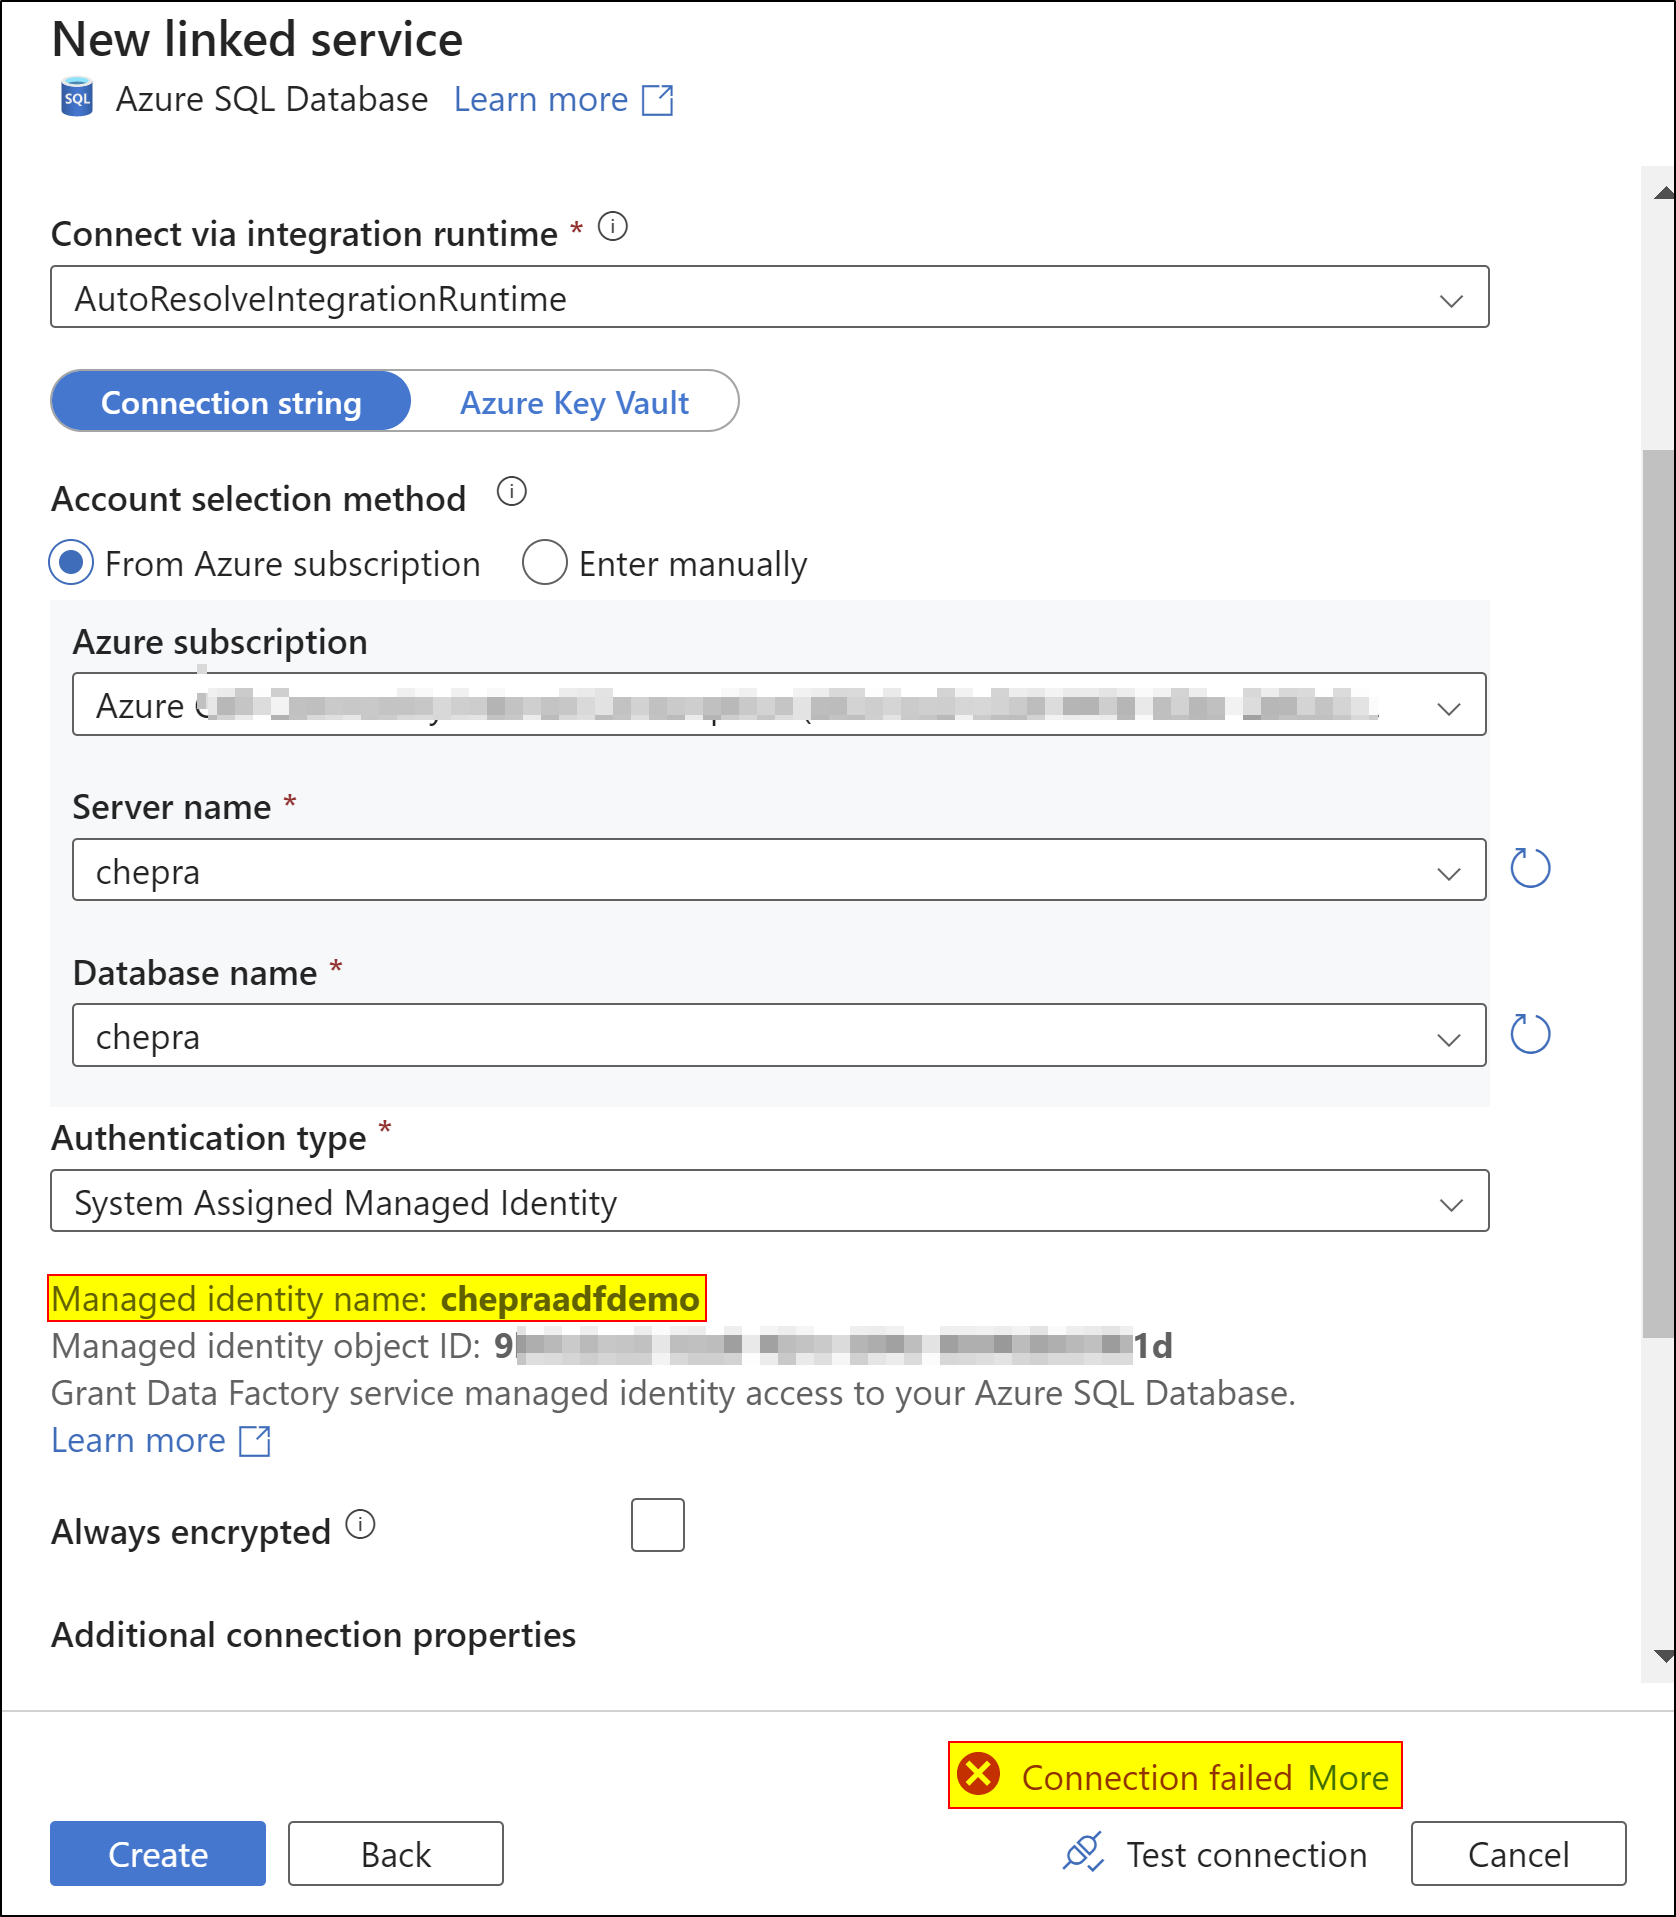Open the Azure subscription dropdown
Viewport: 1676px width, 1917px height.
point(779,705)
